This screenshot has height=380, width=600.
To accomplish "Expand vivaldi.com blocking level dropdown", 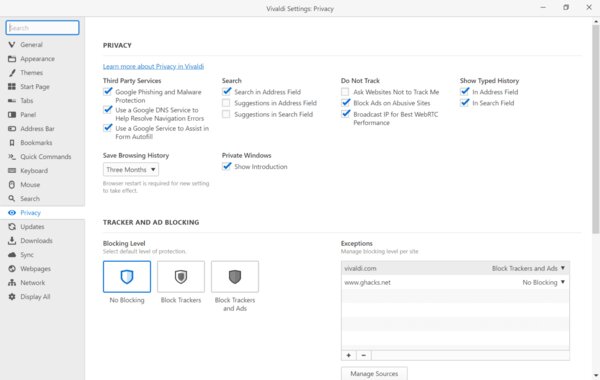I will click(x=528, y=268).
